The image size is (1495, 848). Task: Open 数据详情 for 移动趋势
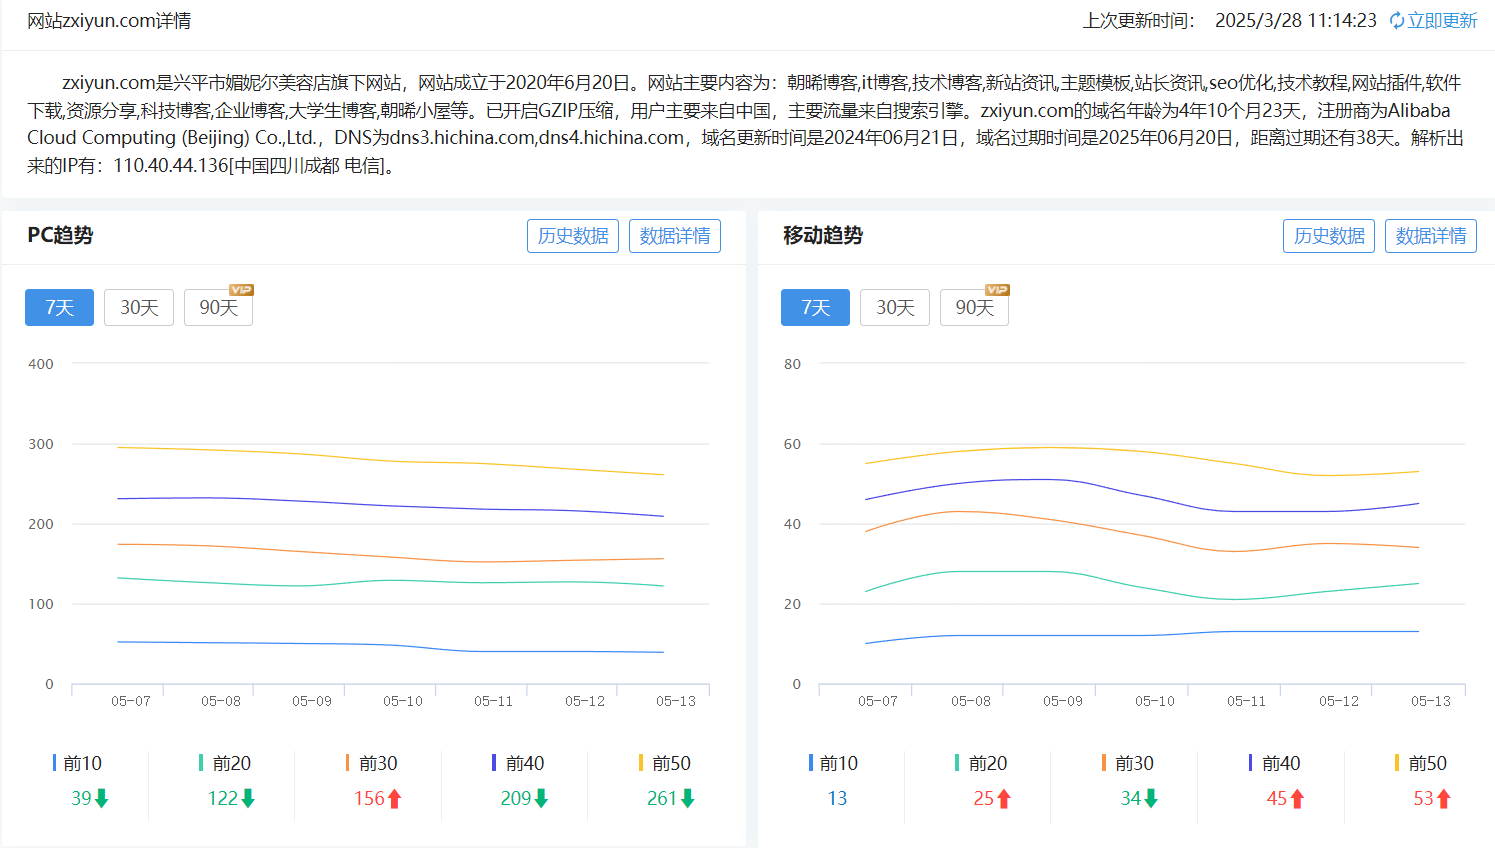(1431, 236)
